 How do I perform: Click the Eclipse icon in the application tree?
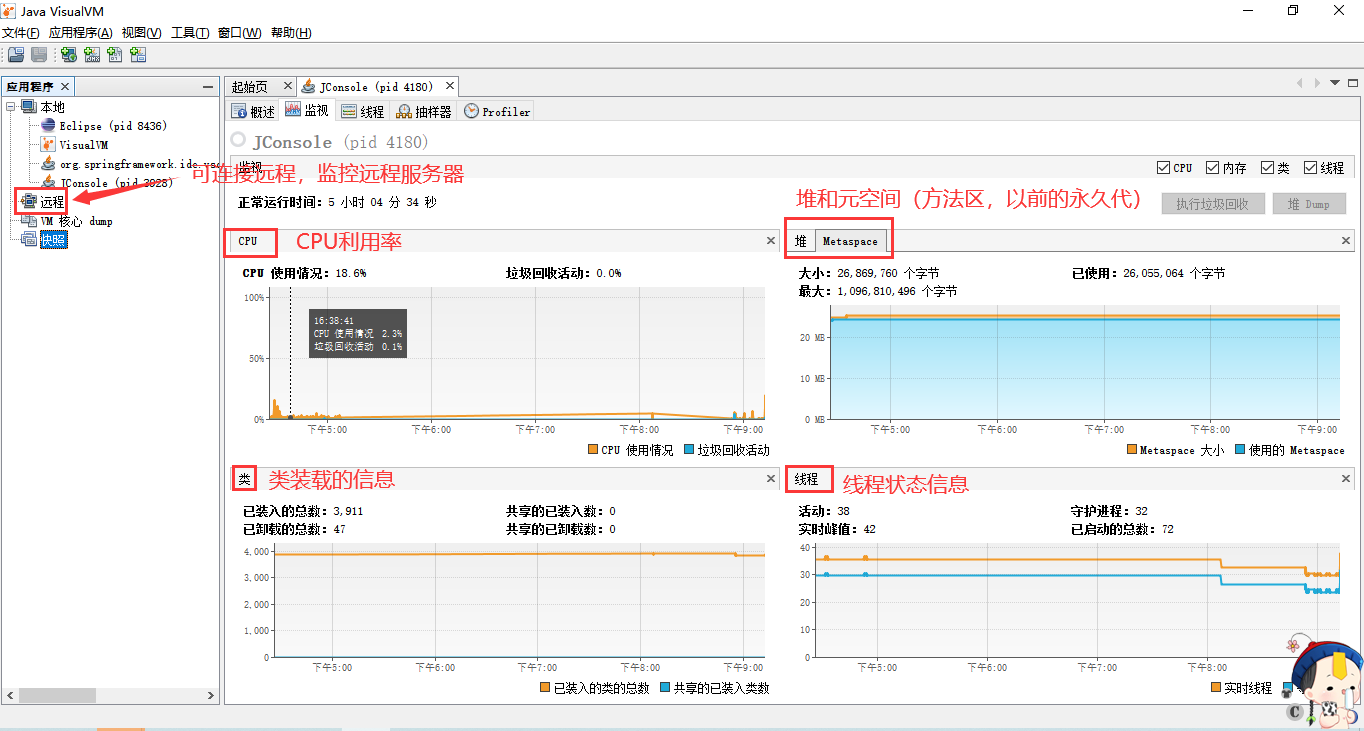click(48, 126)
